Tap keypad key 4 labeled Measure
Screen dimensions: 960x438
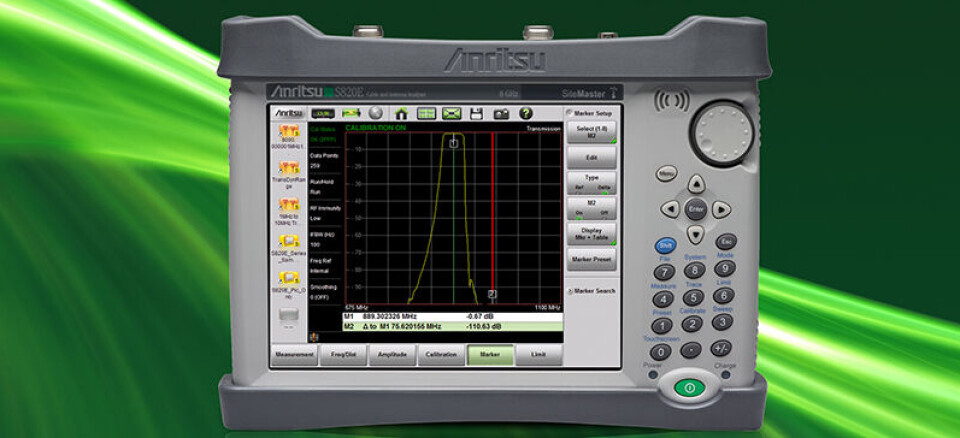pyautogui.click(x=663, y=299)
